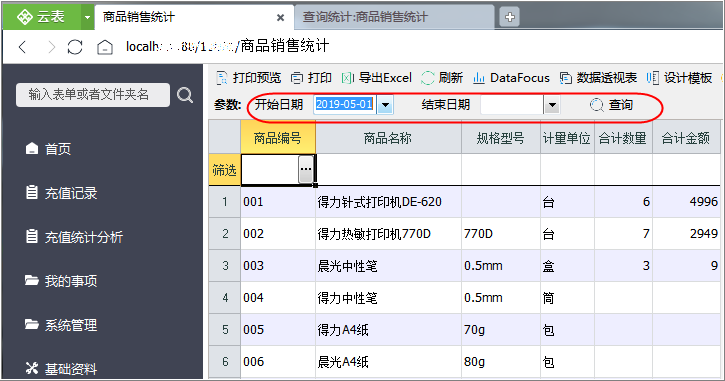This screenshot has height=381, width=725.
Task: Click the 基础资料 tools icon
Action: click(x=32, y=368)
